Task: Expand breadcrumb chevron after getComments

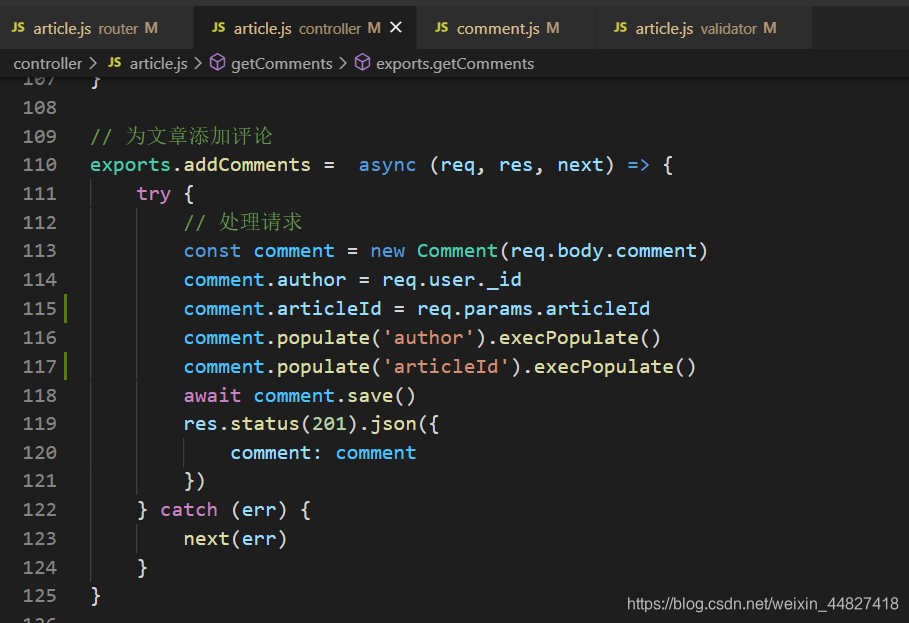Action: coord(343,63)
